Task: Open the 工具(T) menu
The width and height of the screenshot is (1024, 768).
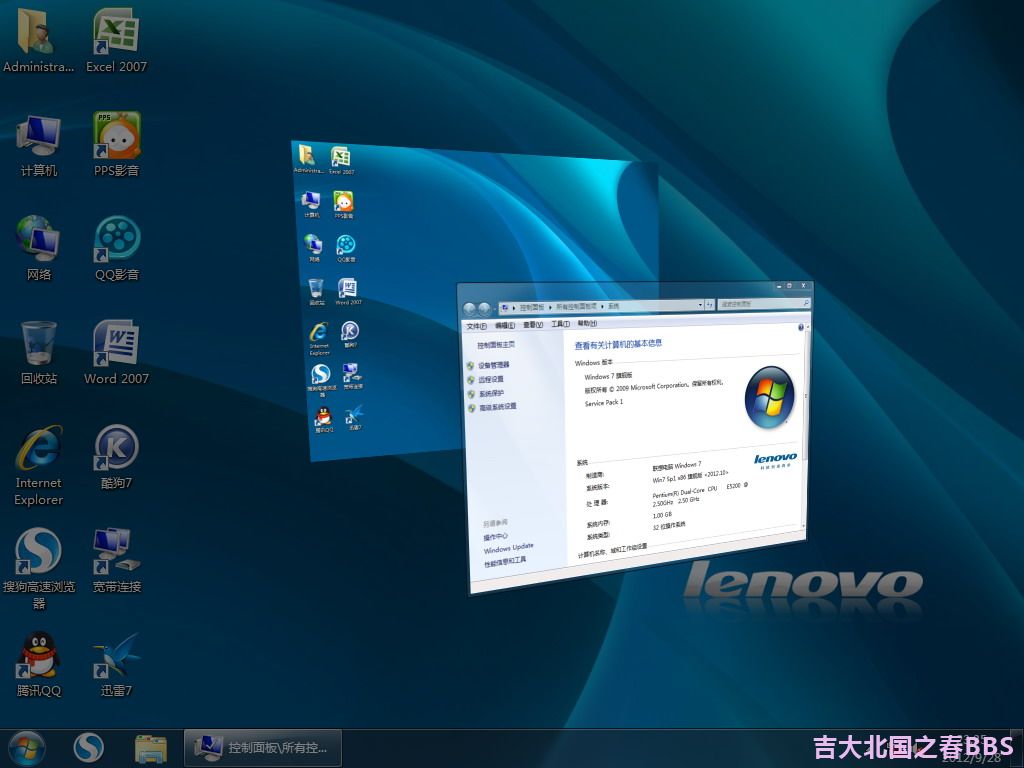Action: click(x=560, y=324)
